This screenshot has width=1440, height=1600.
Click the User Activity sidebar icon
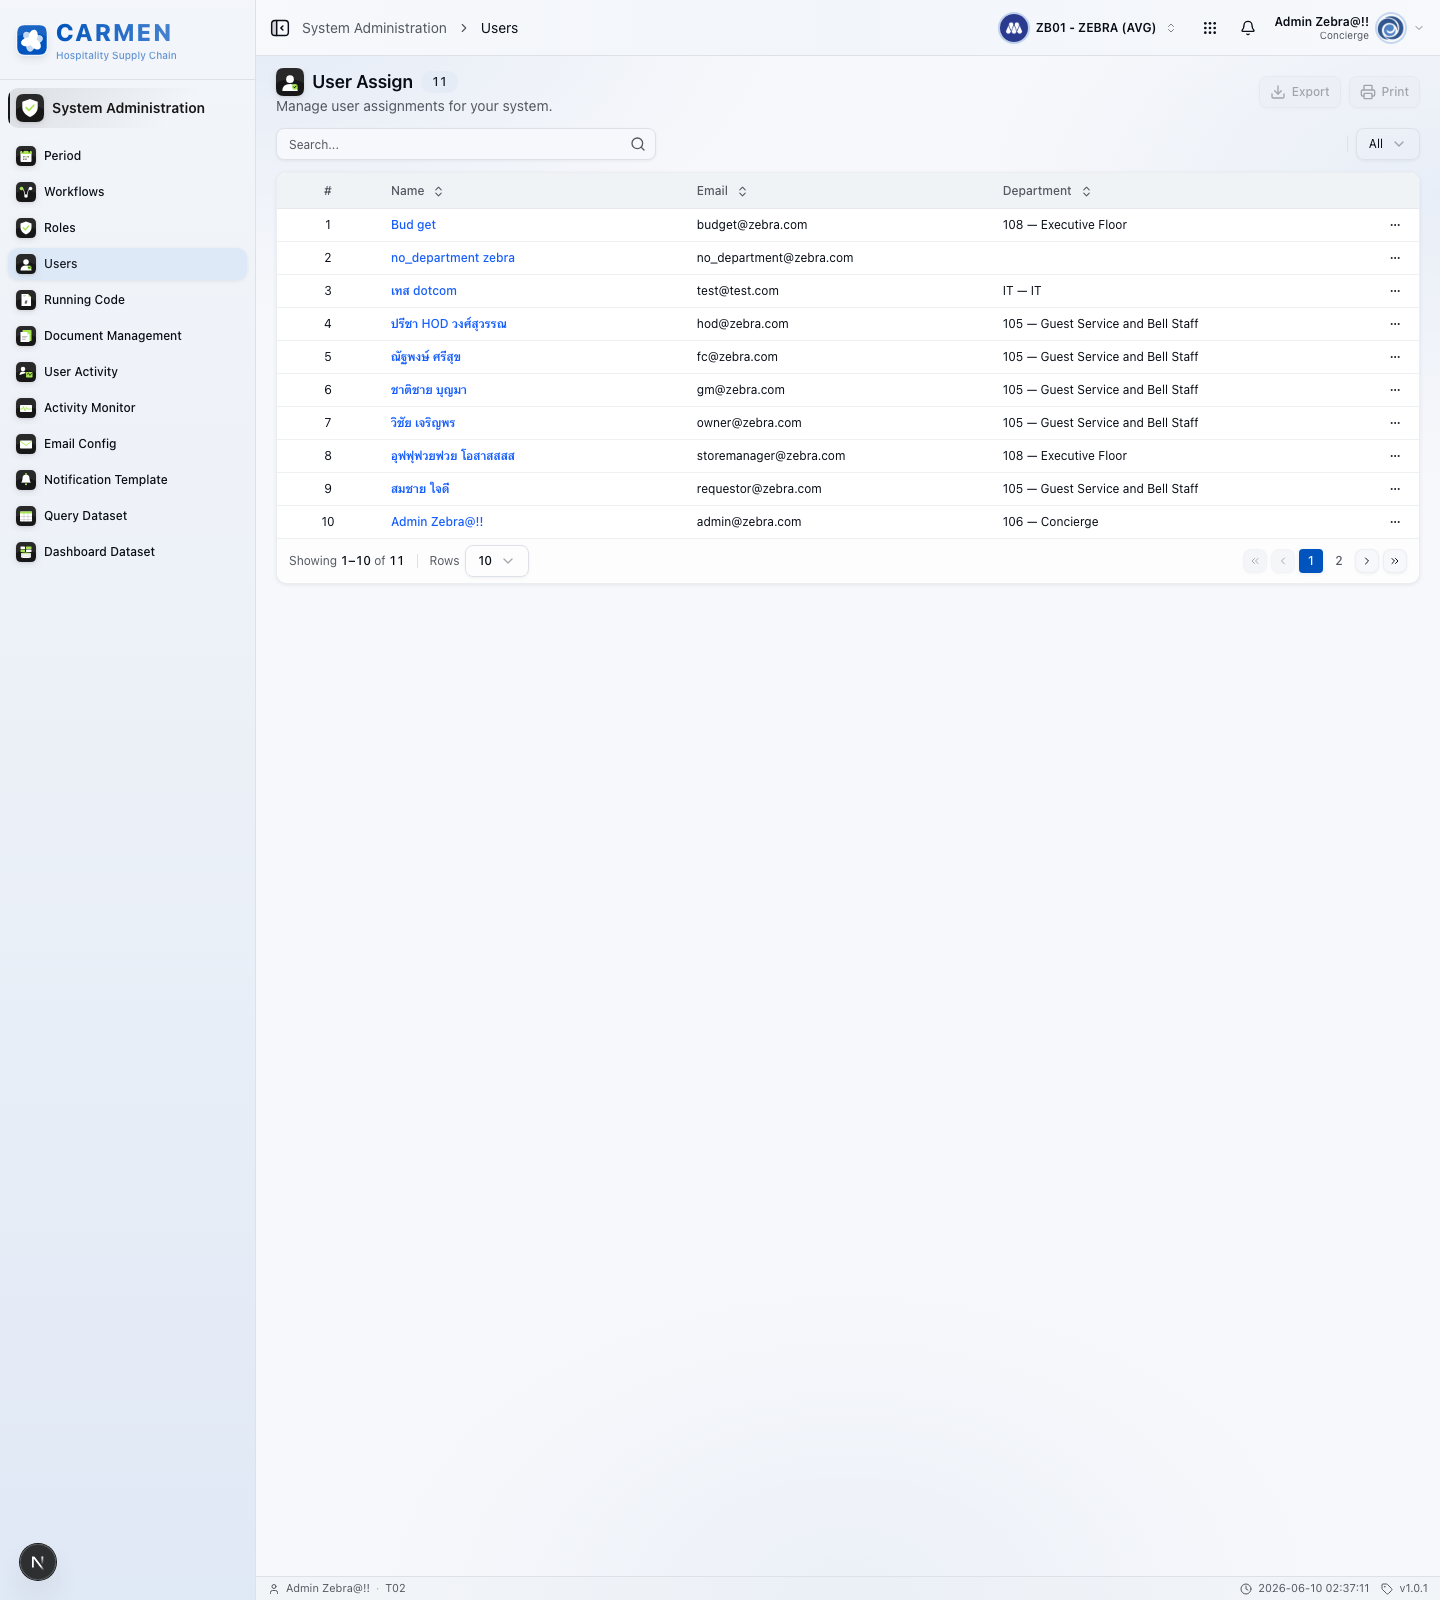click(x=26, y=372)
